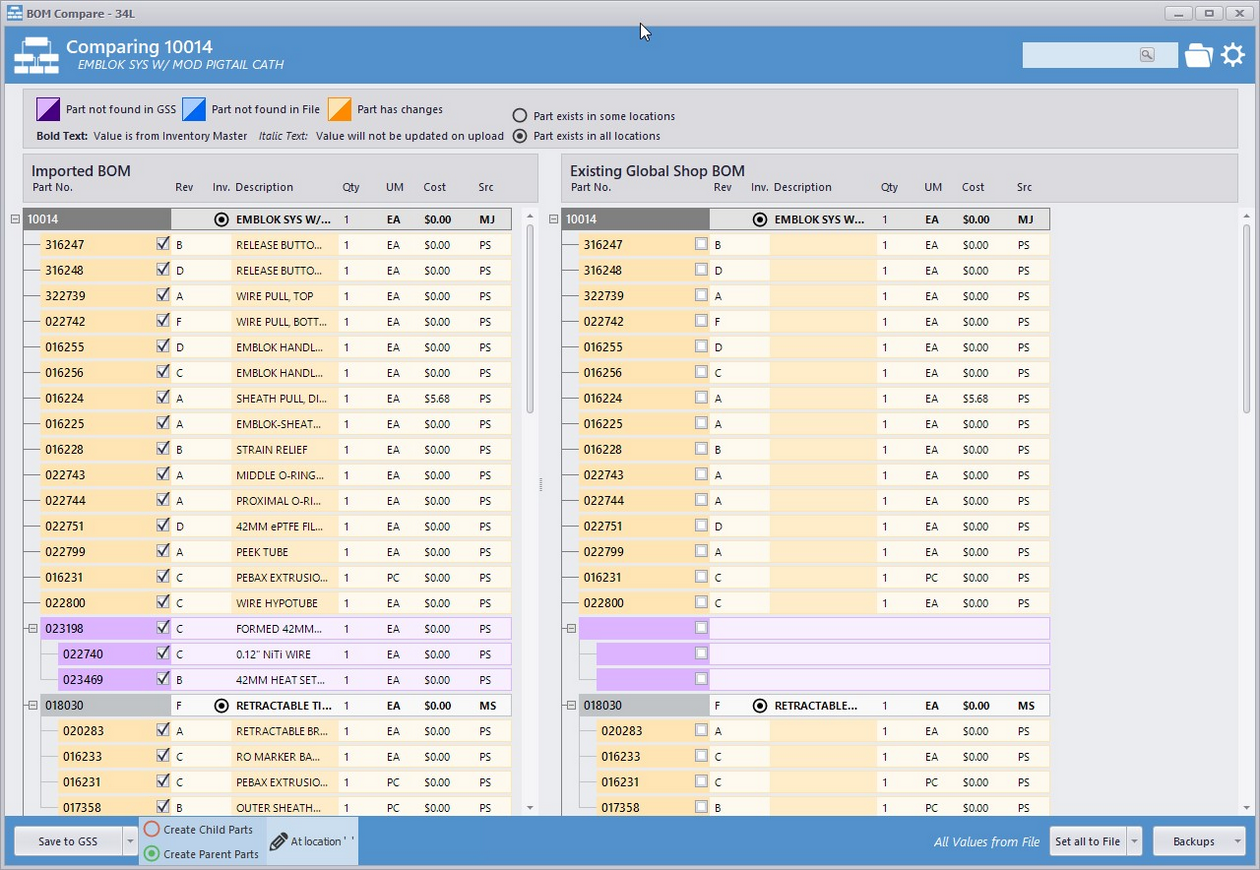Viewport: 1260px width, 870px height.
Task: Click the 'Part not found in GSS' purple swatch
Action: [48, 109]
